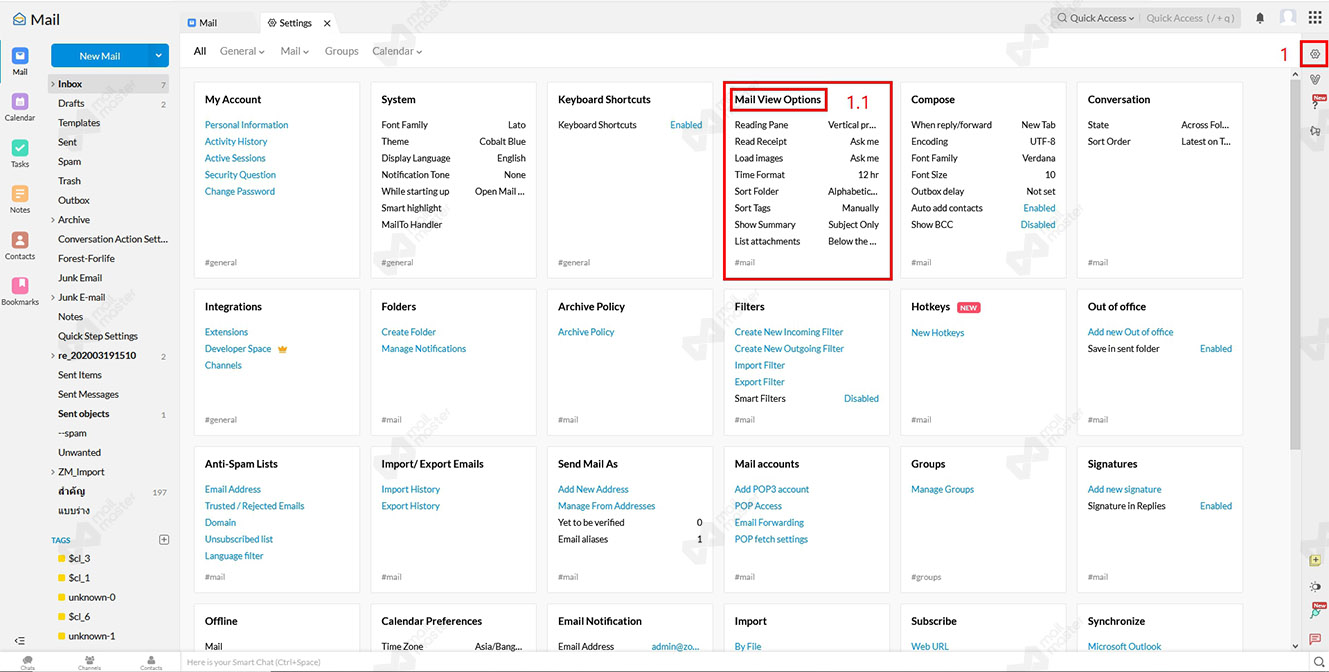Expand the re_202003191510 folder
The image size is (1329, 672).
click(x=52, y=355)
